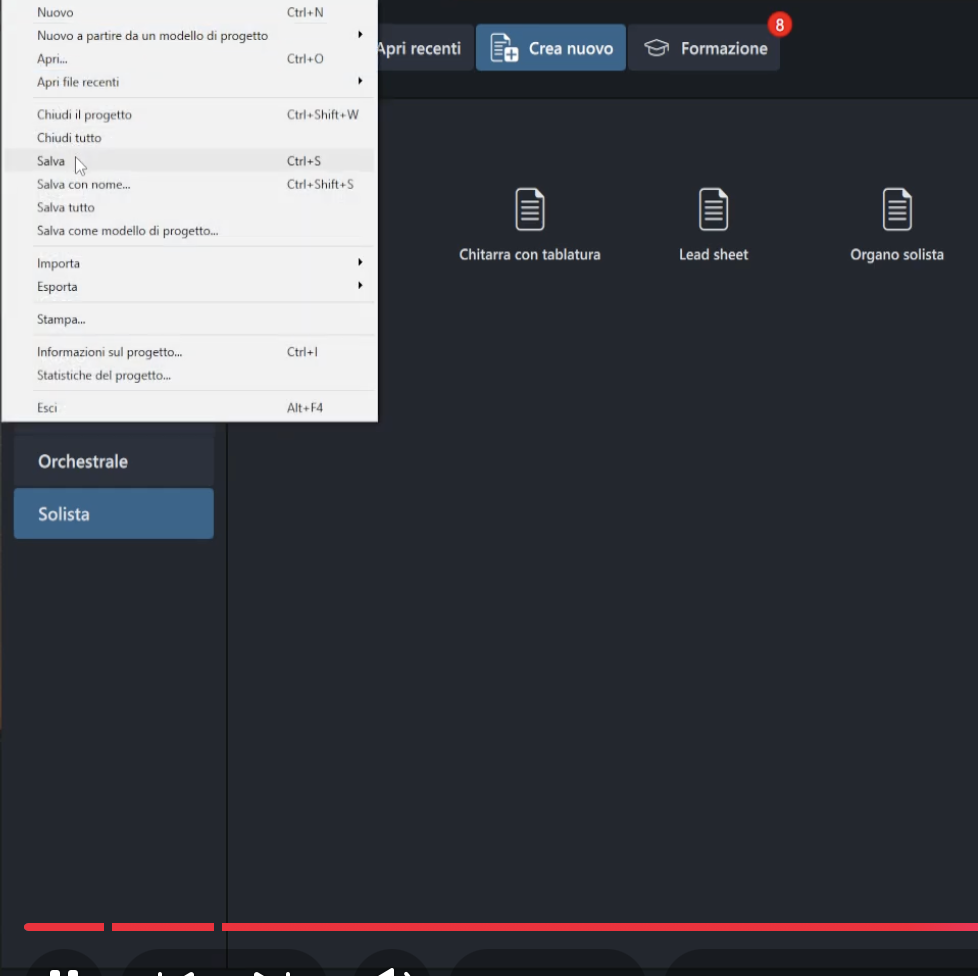Pick the Organo solista template icon
Screen dimensions: 978x976
[897, 209]
